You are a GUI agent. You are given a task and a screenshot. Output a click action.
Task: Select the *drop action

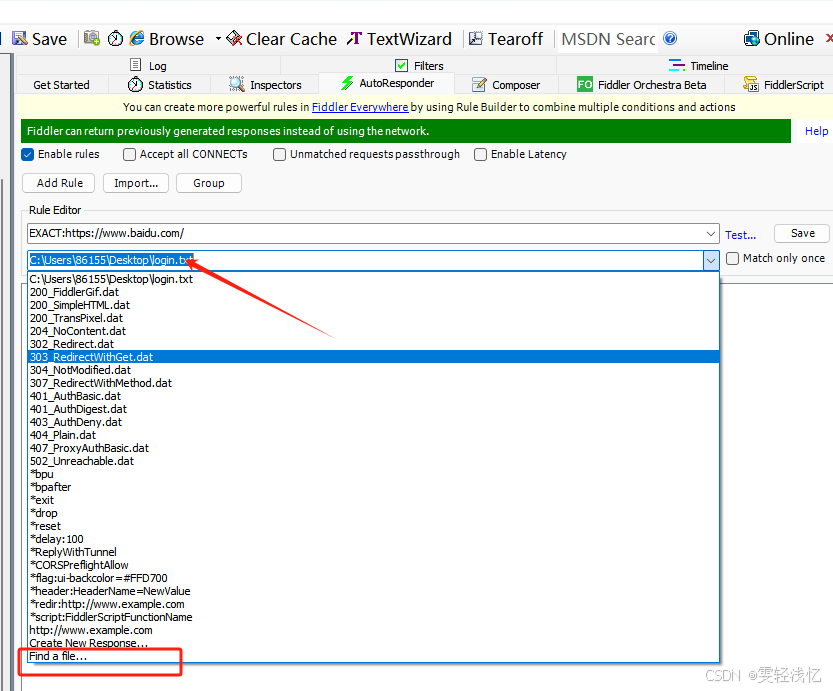click(x=373, y=513)
